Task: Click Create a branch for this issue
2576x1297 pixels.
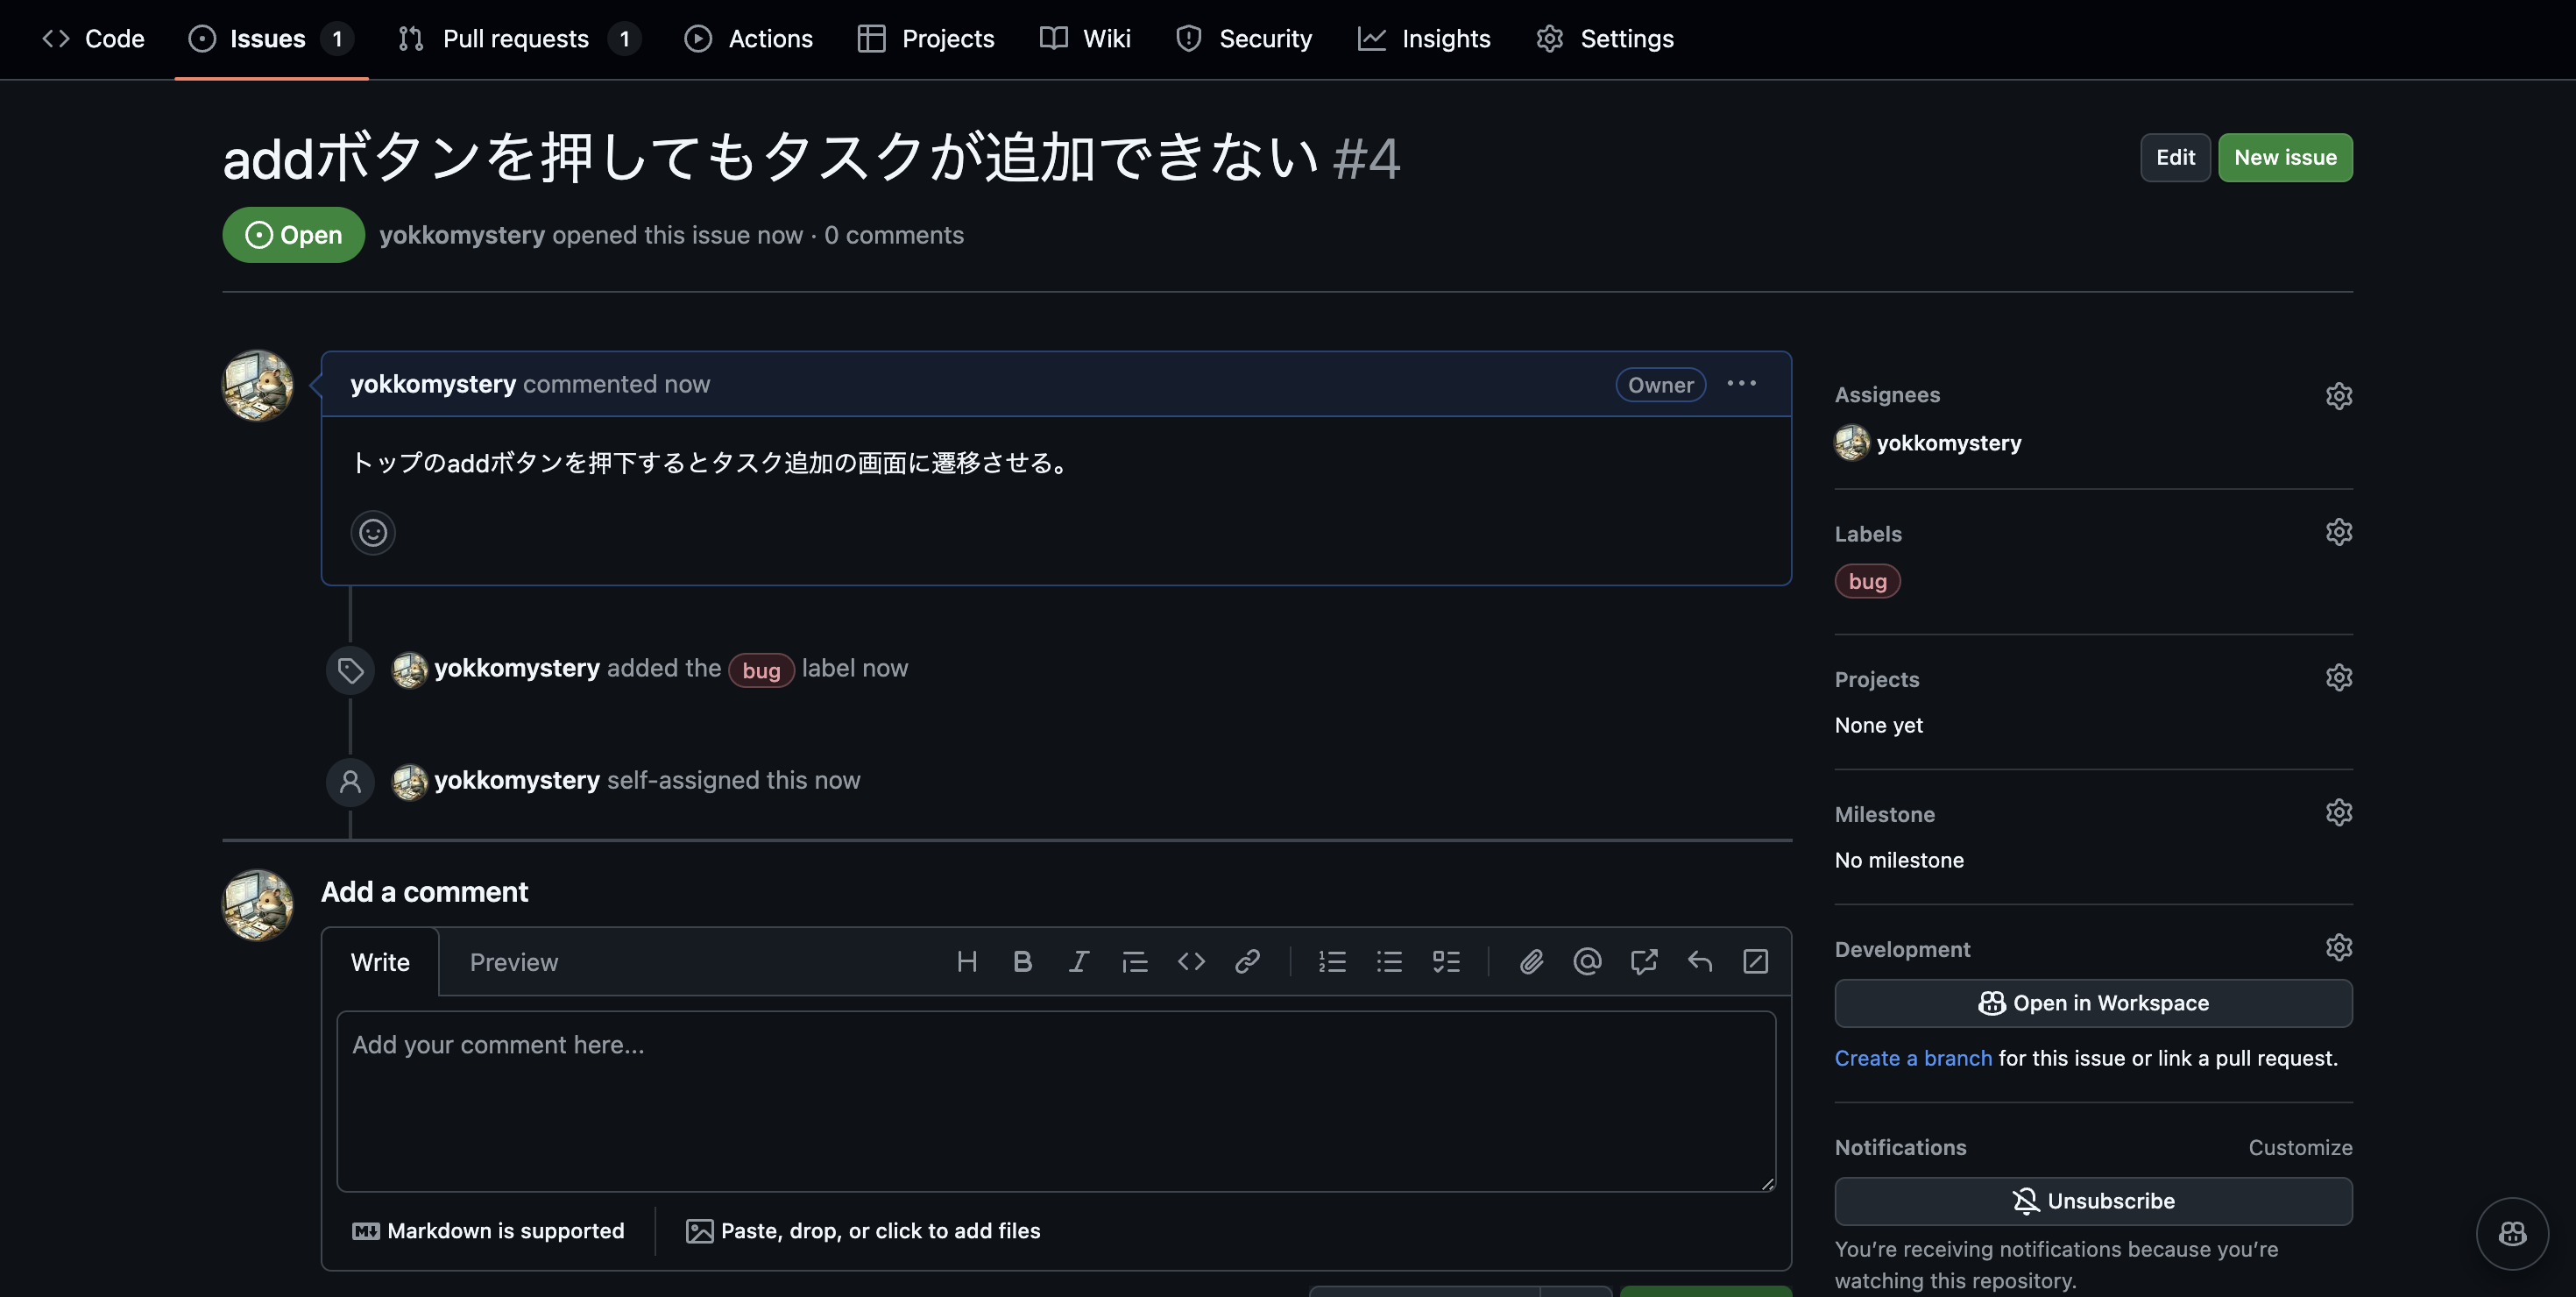Action: 1913,1057
